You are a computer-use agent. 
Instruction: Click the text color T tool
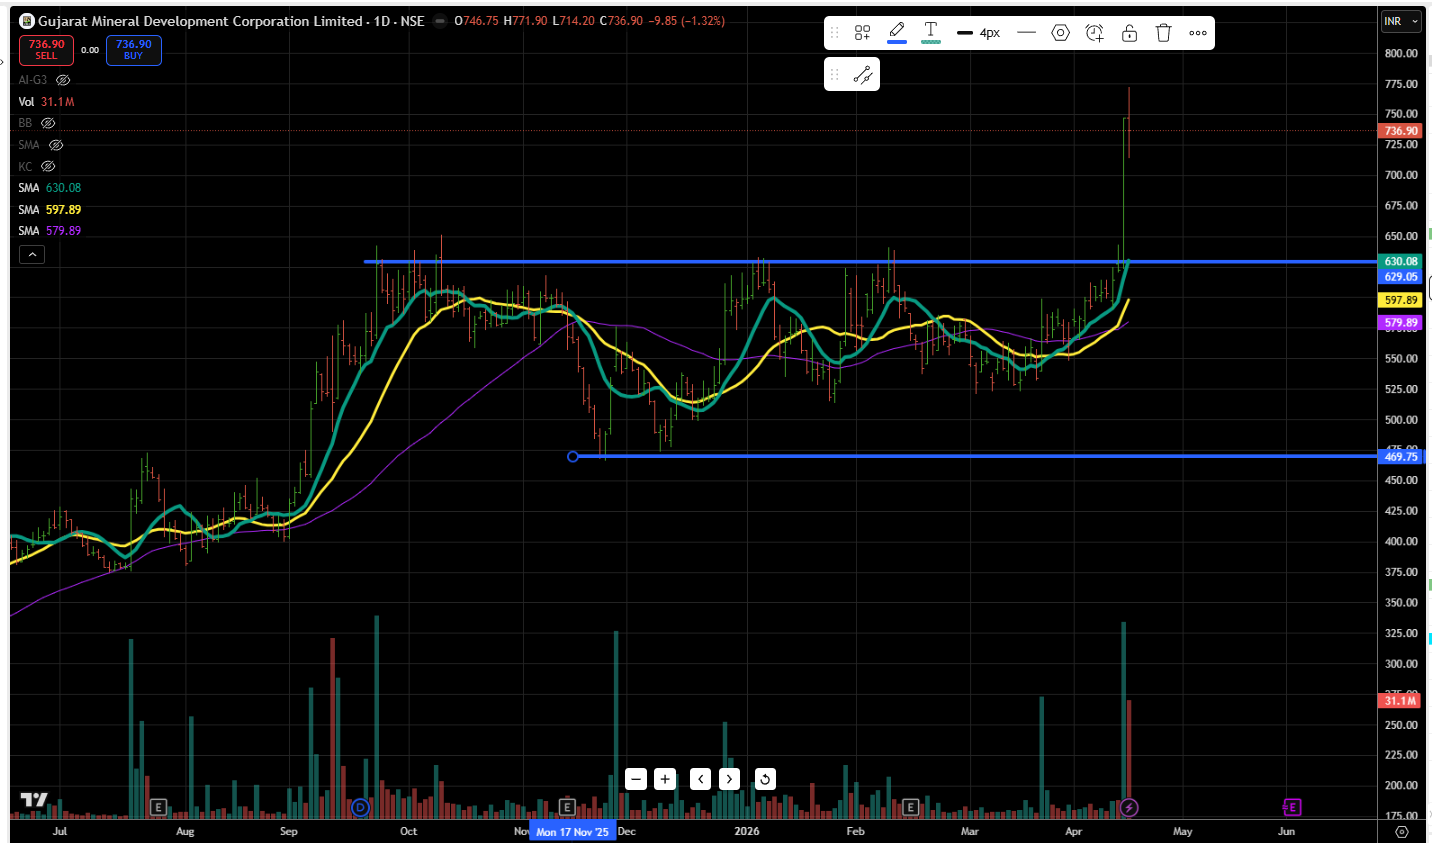pos(930,32)
